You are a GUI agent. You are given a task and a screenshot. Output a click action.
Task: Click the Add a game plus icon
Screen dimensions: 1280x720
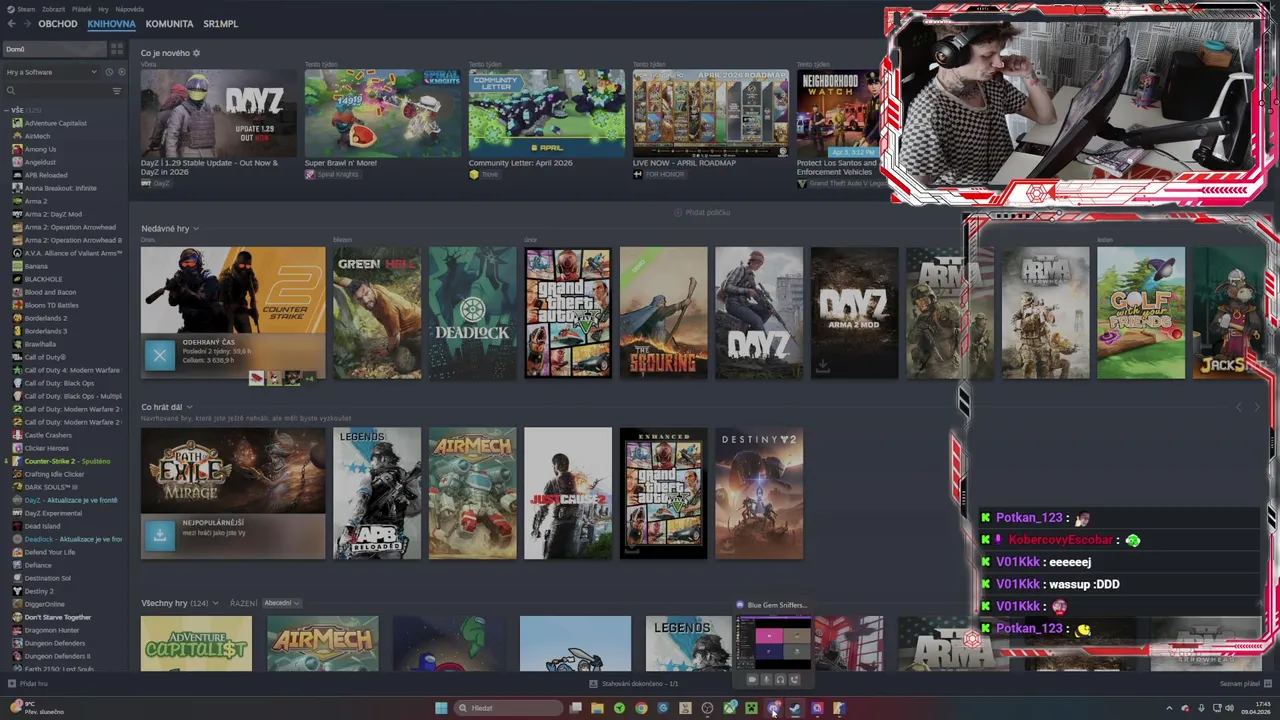(12, 684)
